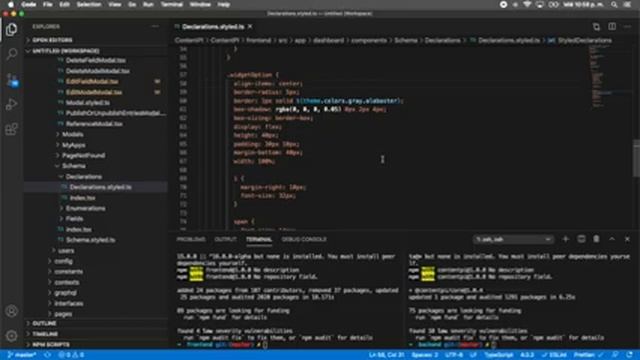The height and width of the screenshot is (360, 640).
Task: Close the Declarations.styled.ts editor tab
Action: (250, 27)
